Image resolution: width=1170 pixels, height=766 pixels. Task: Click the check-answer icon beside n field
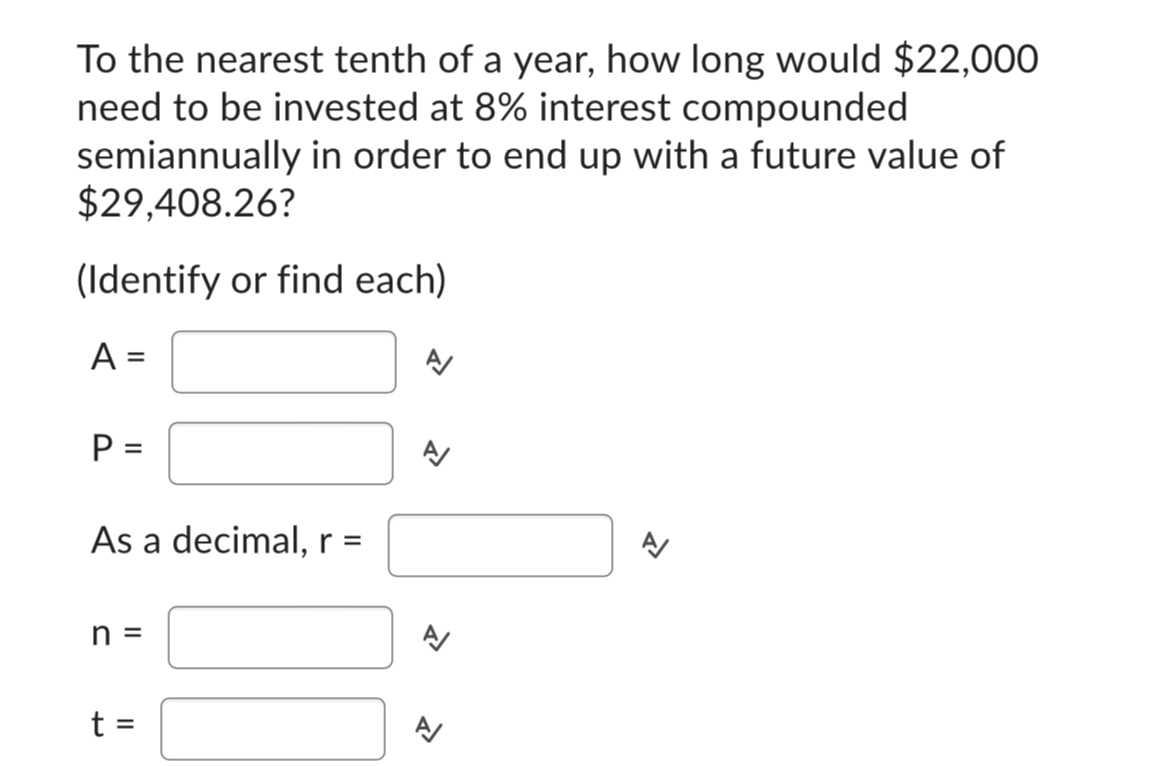point(436,637)
